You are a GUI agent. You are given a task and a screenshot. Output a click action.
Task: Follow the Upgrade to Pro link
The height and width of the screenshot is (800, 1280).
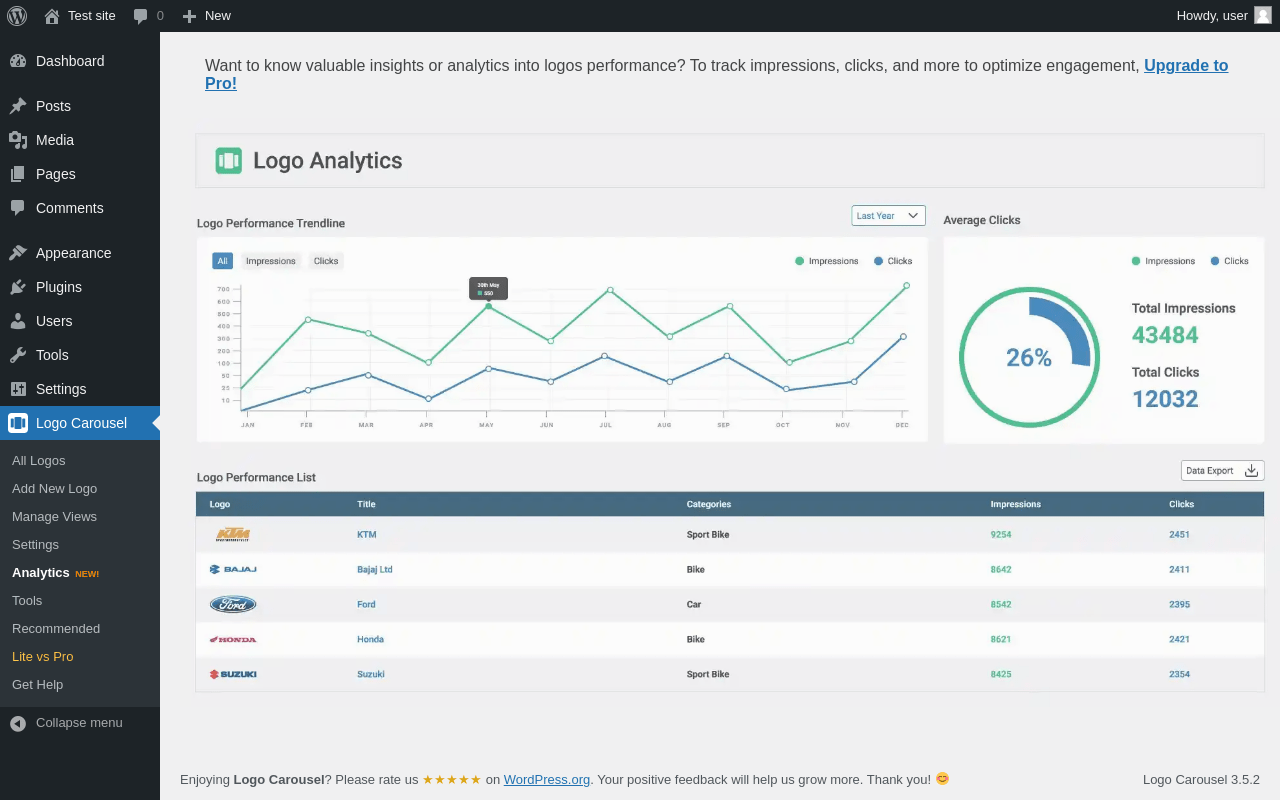point(717,74)
